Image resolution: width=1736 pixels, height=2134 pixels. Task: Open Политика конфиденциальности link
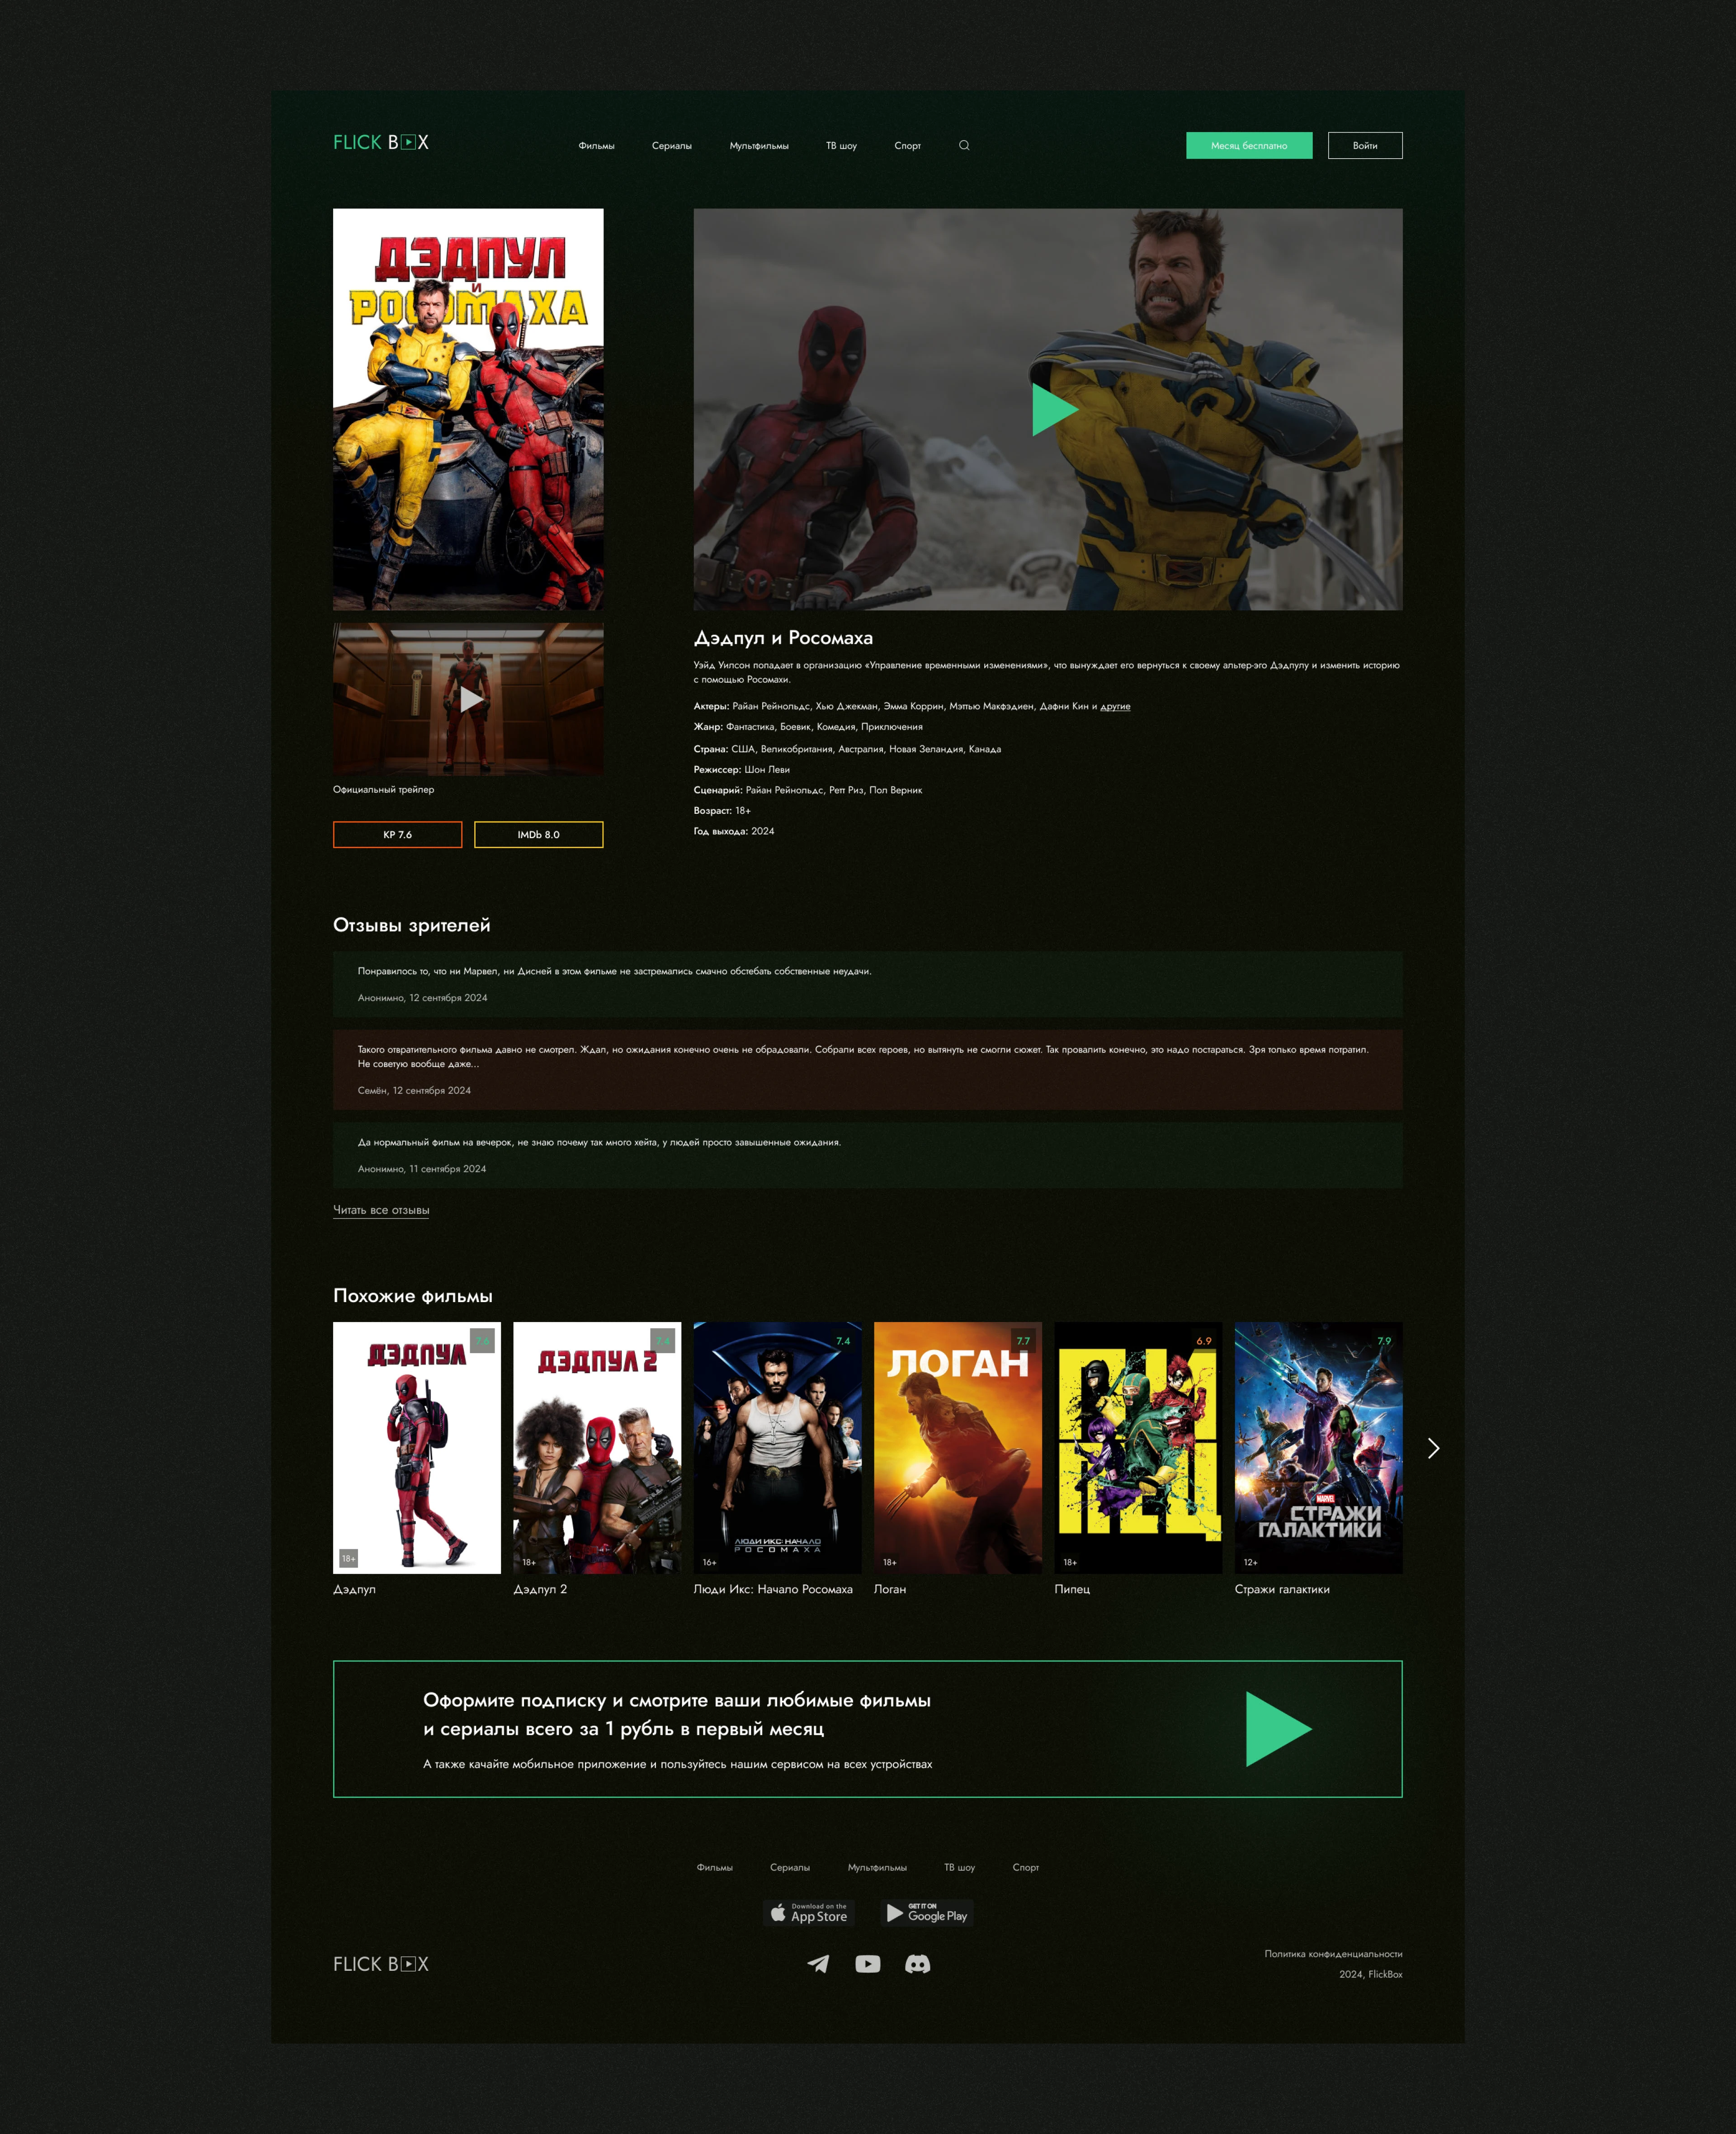[x=1333, y=1954]
